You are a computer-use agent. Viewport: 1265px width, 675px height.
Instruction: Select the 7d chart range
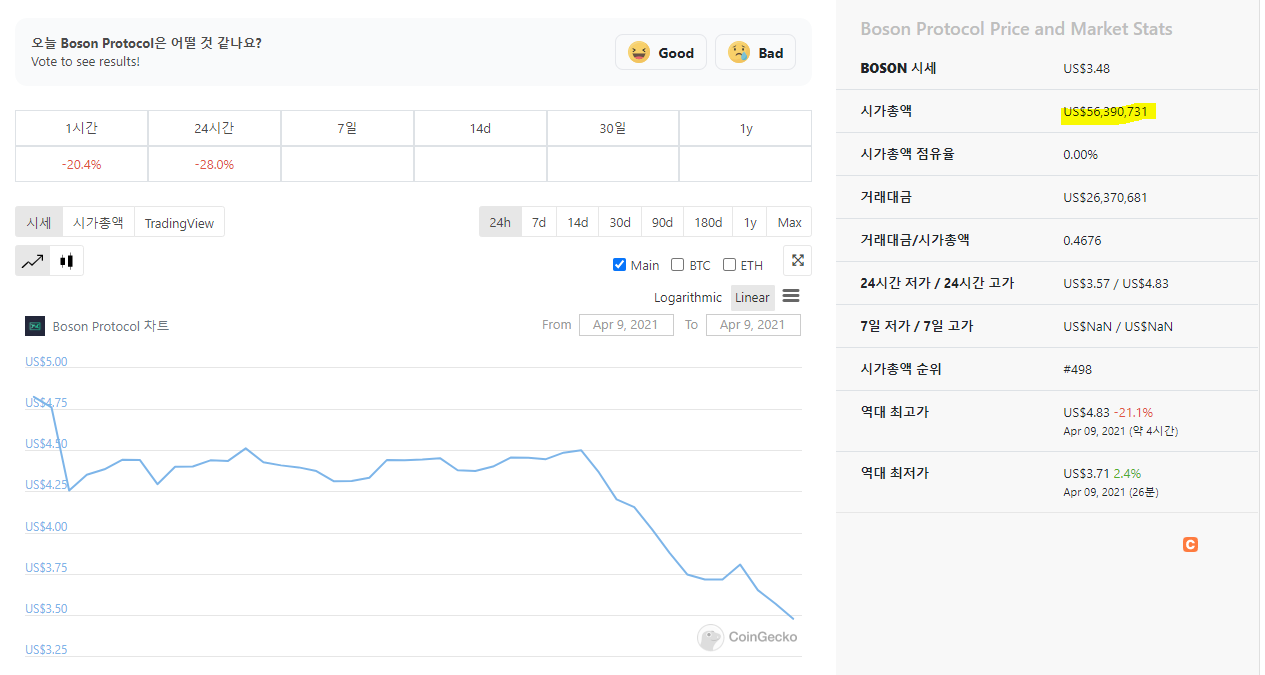539,222
